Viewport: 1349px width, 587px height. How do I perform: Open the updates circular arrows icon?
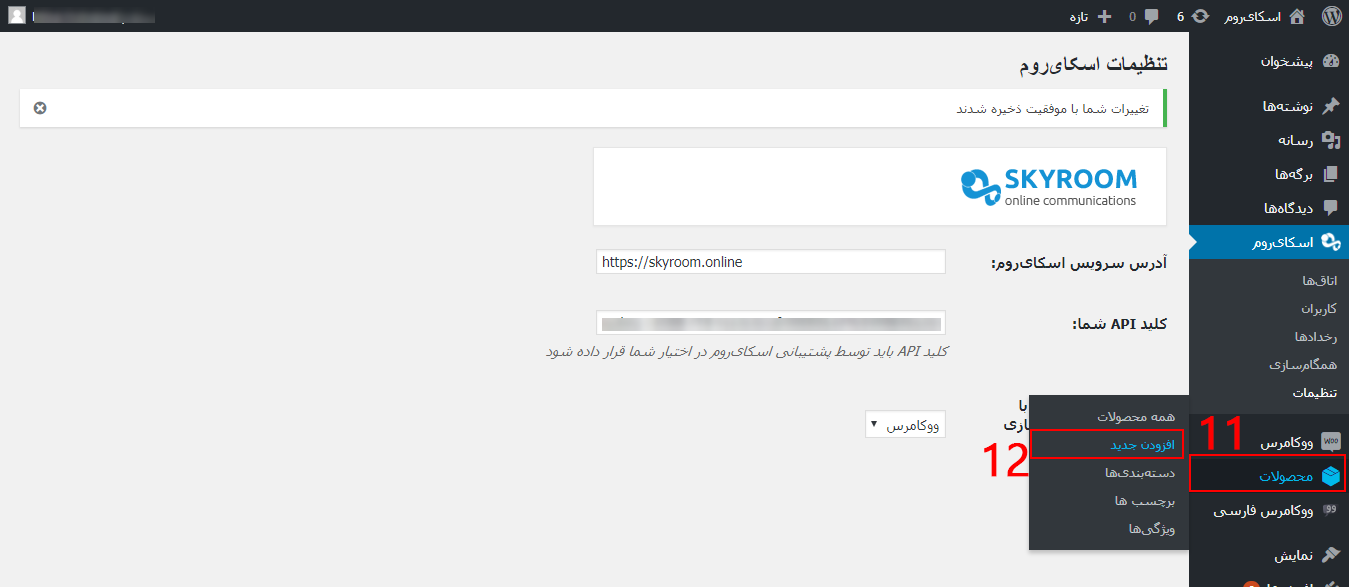[1201, 16]
